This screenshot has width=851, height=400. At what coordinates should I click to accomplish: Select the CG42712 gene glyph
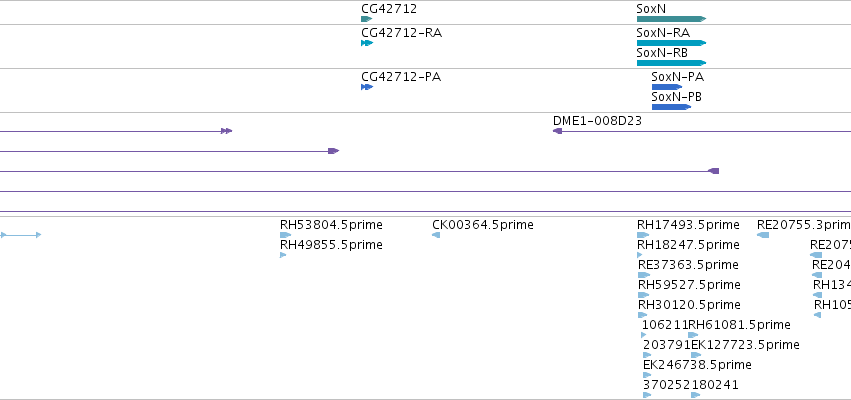coord(366,19)
